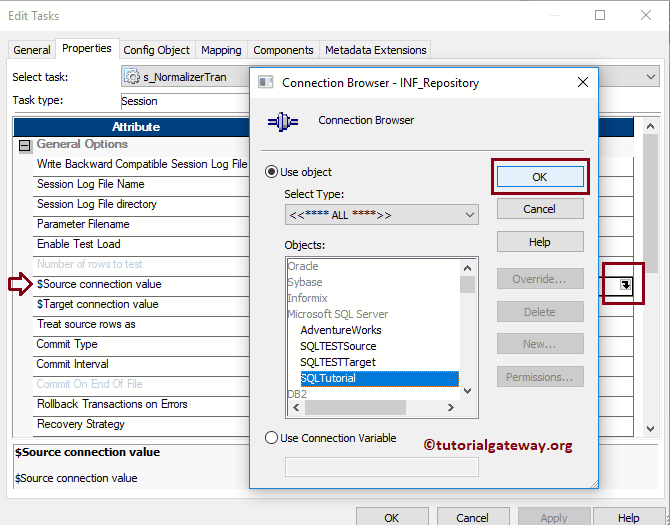This screenshot has width=670, height=525.
Task: Collapse the General Options group
Action: [25, 146]
